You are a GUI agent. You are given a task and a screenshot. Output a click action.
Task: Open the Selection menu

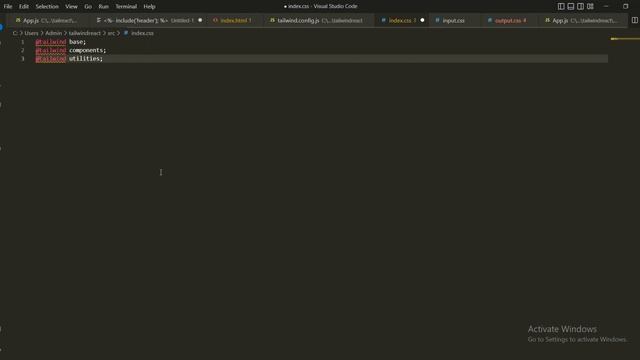(47, 7)
